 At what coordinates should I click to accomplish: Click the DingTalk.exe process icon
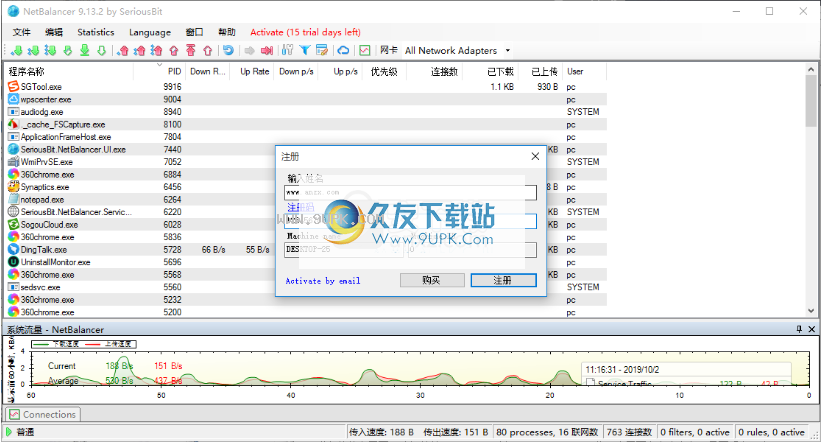(x=13, y=249)
